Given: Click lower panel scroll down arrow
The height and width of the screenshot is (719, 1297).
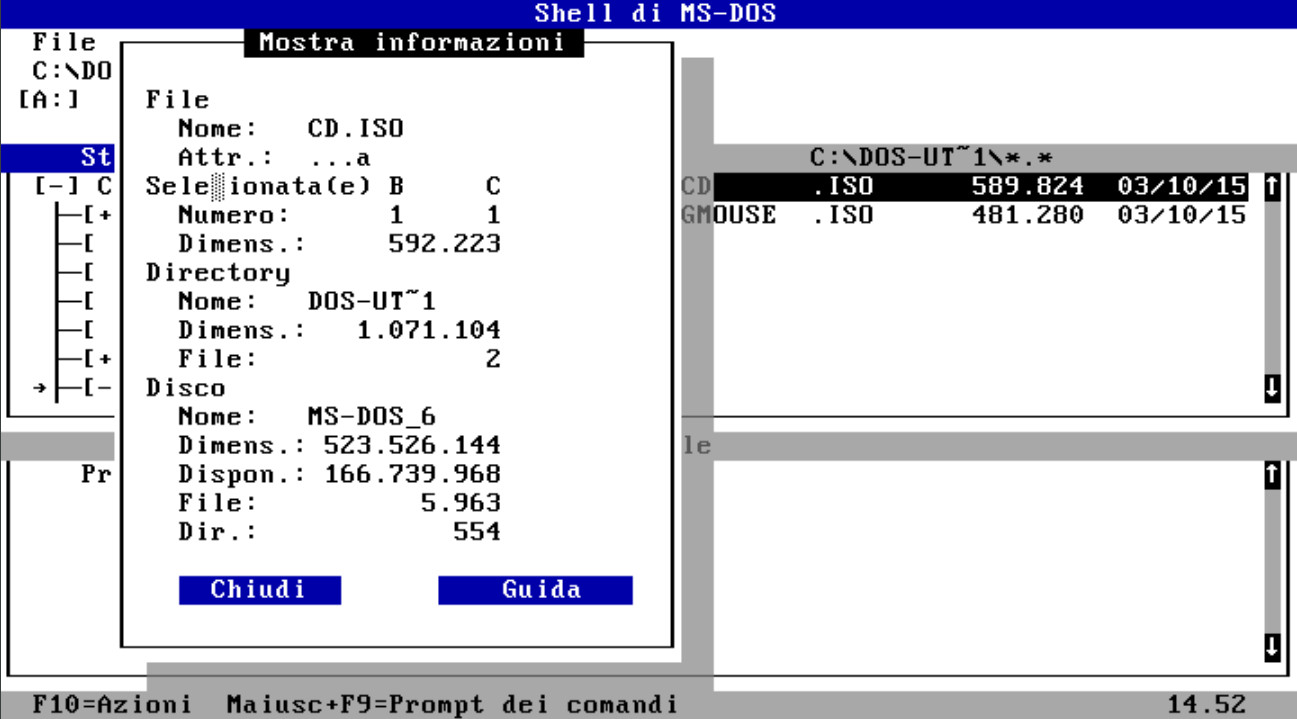Looking at the screenshot, I should click(1272, 647).
